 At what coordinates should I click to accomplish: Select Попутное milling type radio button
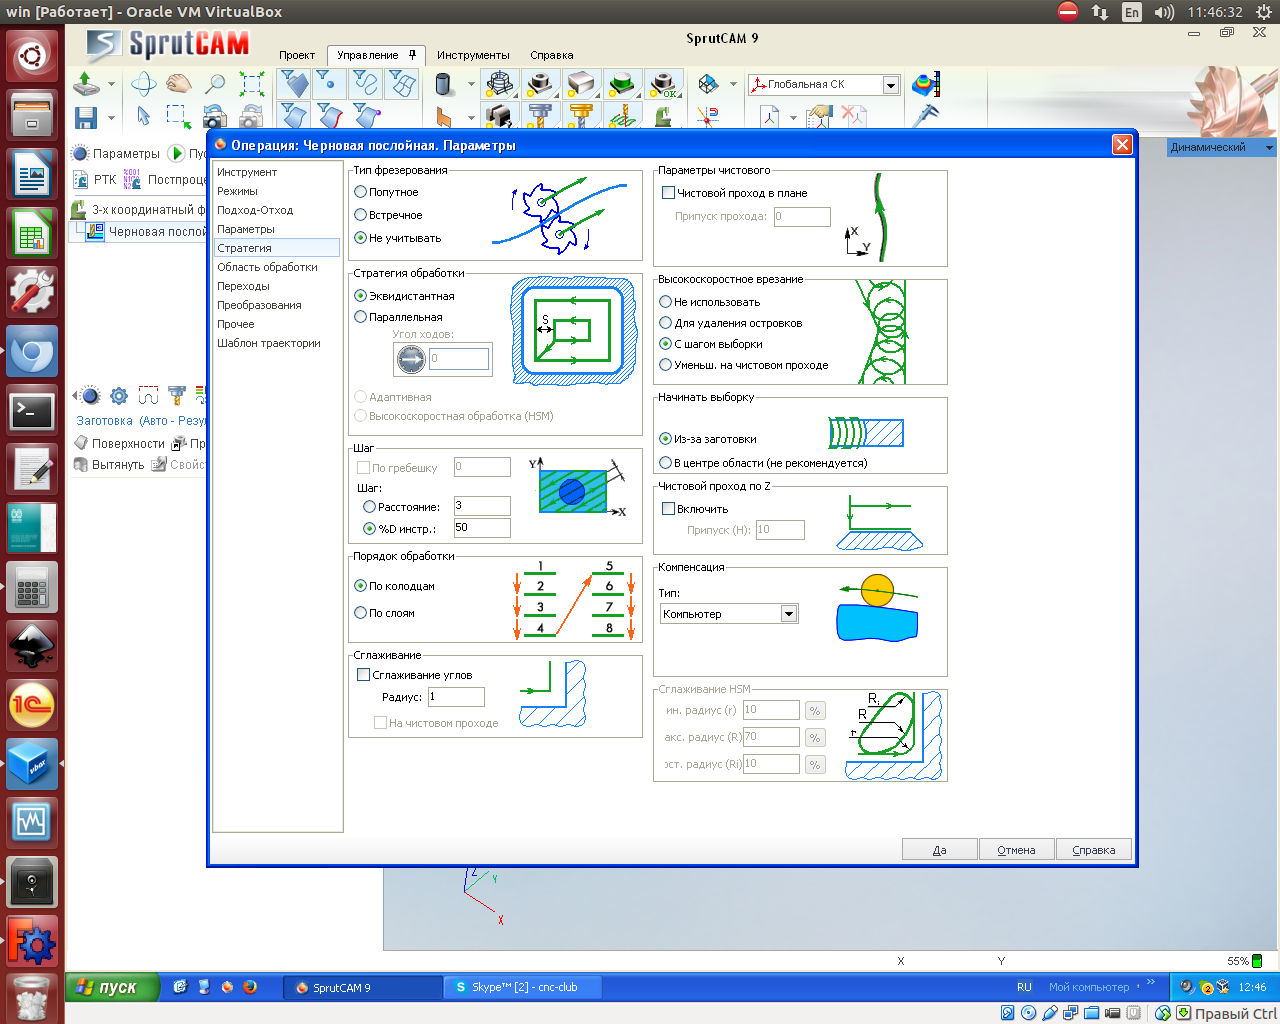(x=361, y=192)
